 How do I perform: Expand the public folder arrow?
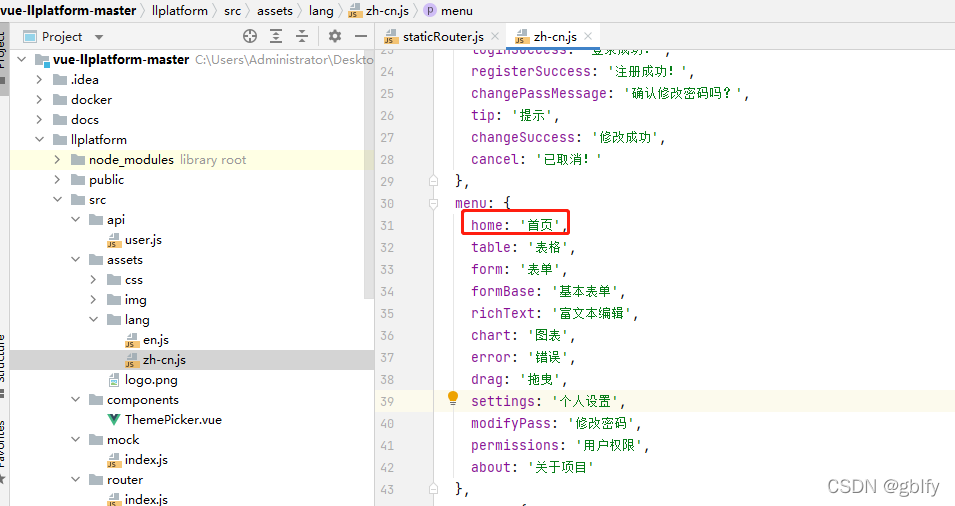[x=57, y=180]
